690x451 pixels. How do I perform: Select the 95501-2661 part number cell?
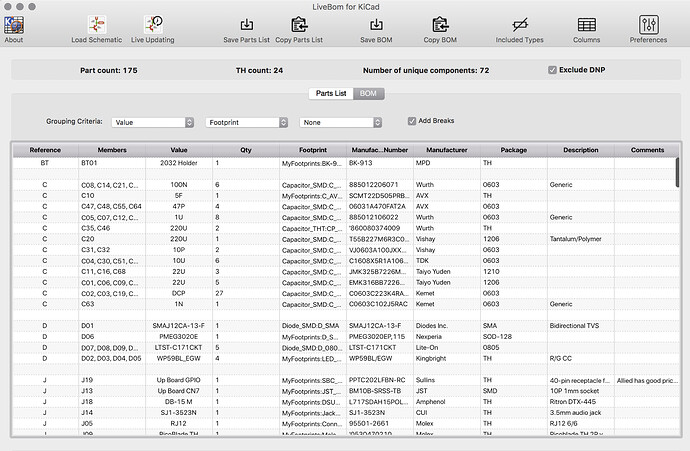tap(380, 423)
